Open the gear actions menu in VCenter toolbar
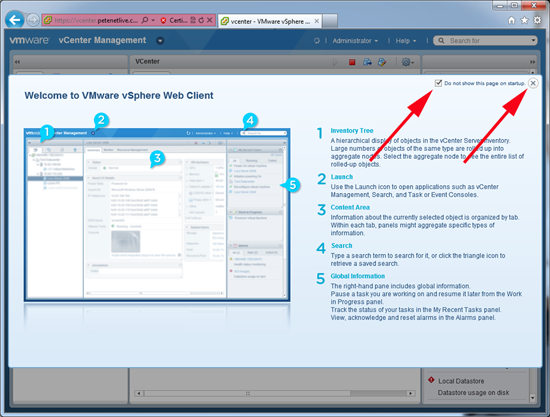Image resolution: width=550 pixels, height=417 pixels. tap(408, 62)
